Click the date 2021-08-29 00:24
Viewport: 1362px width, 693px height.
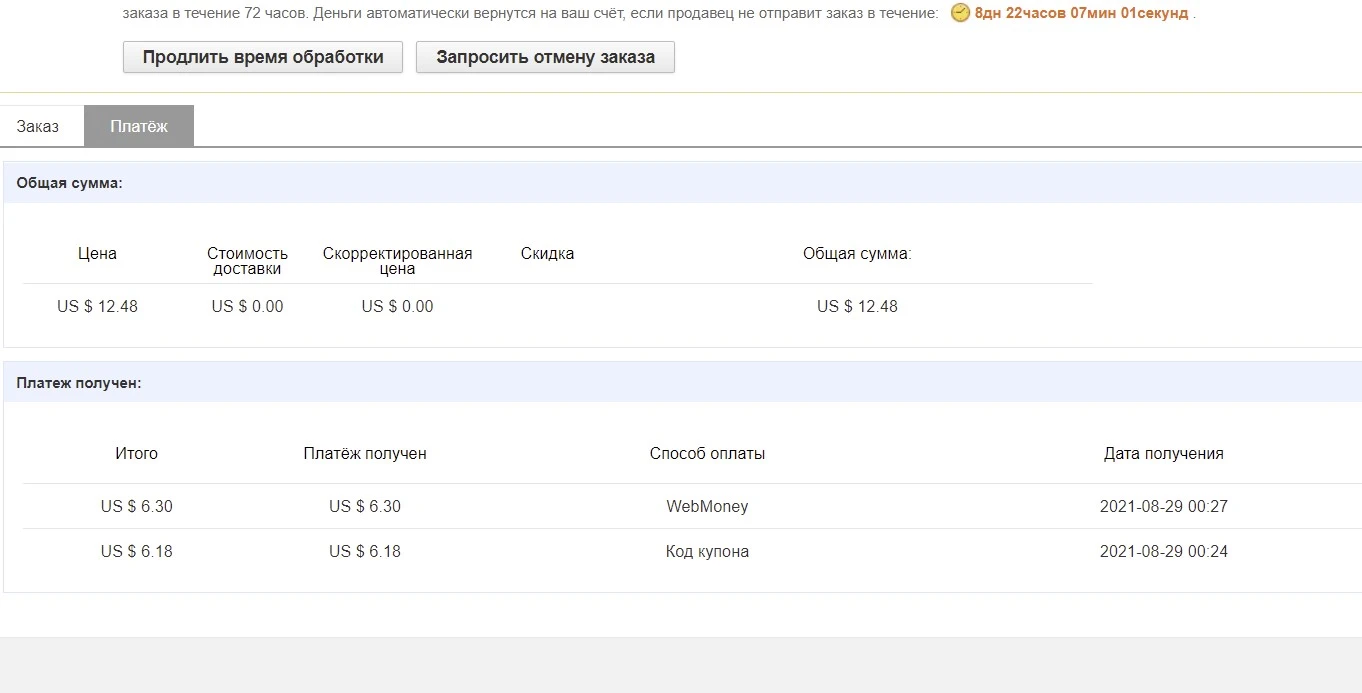pos(1163,551)
